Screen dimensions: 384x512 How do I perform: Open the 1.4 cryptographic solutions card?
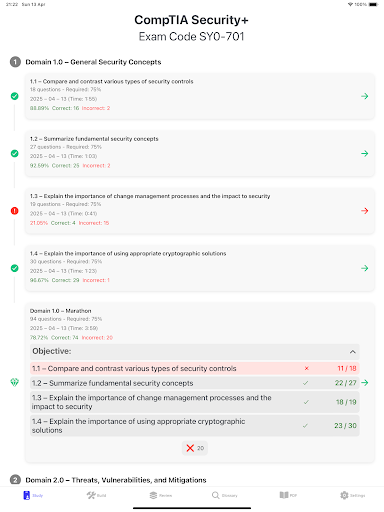pyautogui.click(x=200, y=268)
